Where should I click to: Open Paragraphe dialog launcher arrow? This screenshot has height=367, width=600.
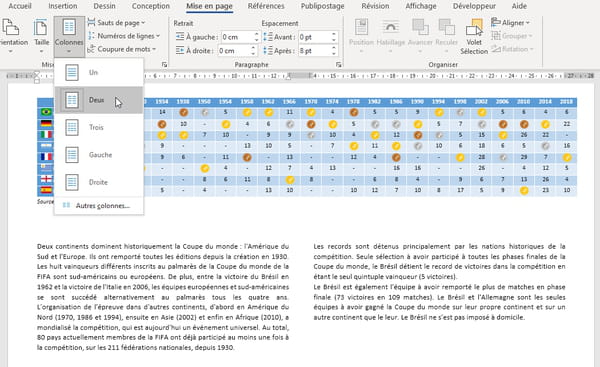coord(339,65)
